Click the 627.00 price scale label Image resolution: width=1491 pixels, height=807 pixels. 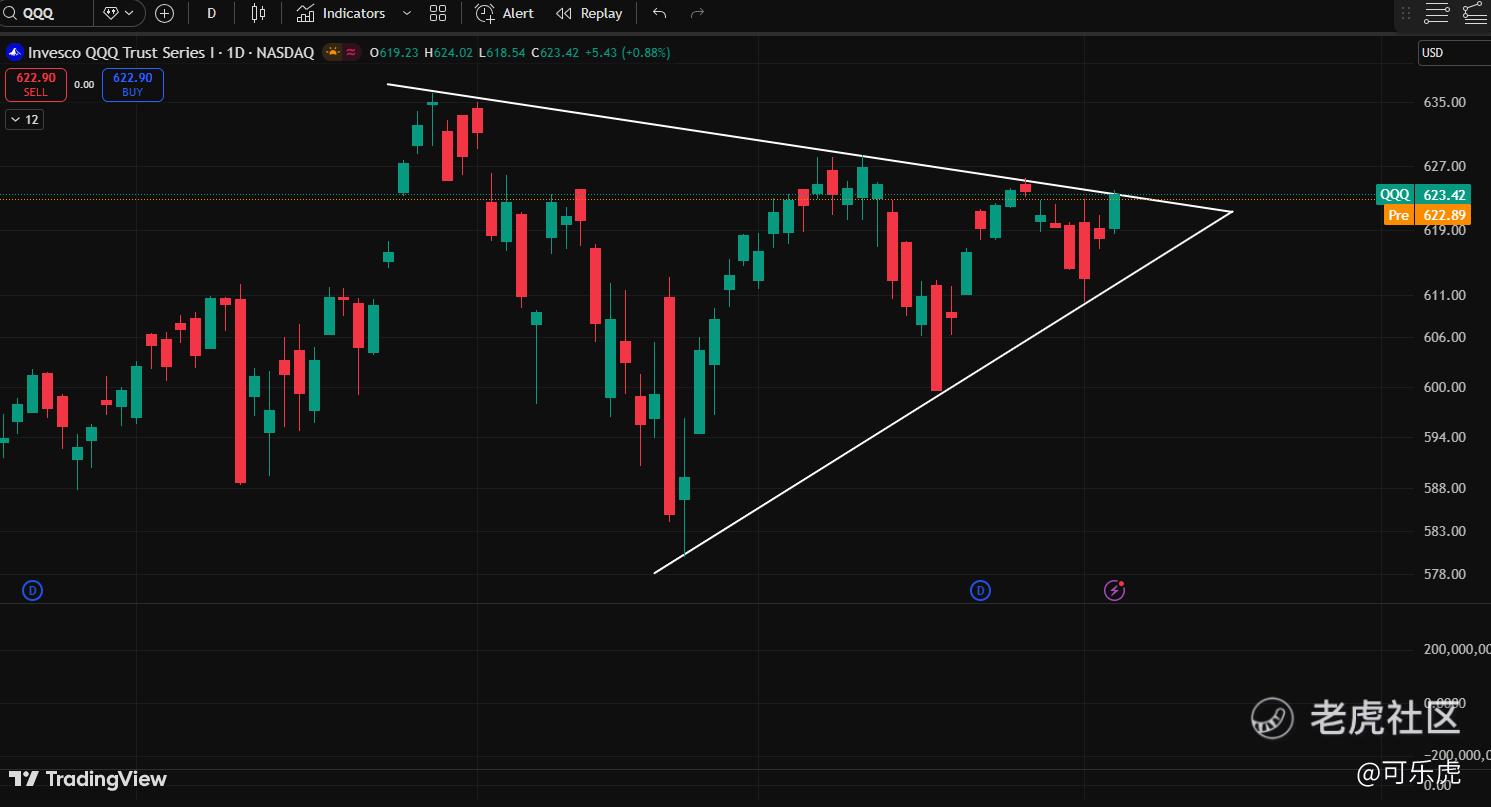point(1444,166)
